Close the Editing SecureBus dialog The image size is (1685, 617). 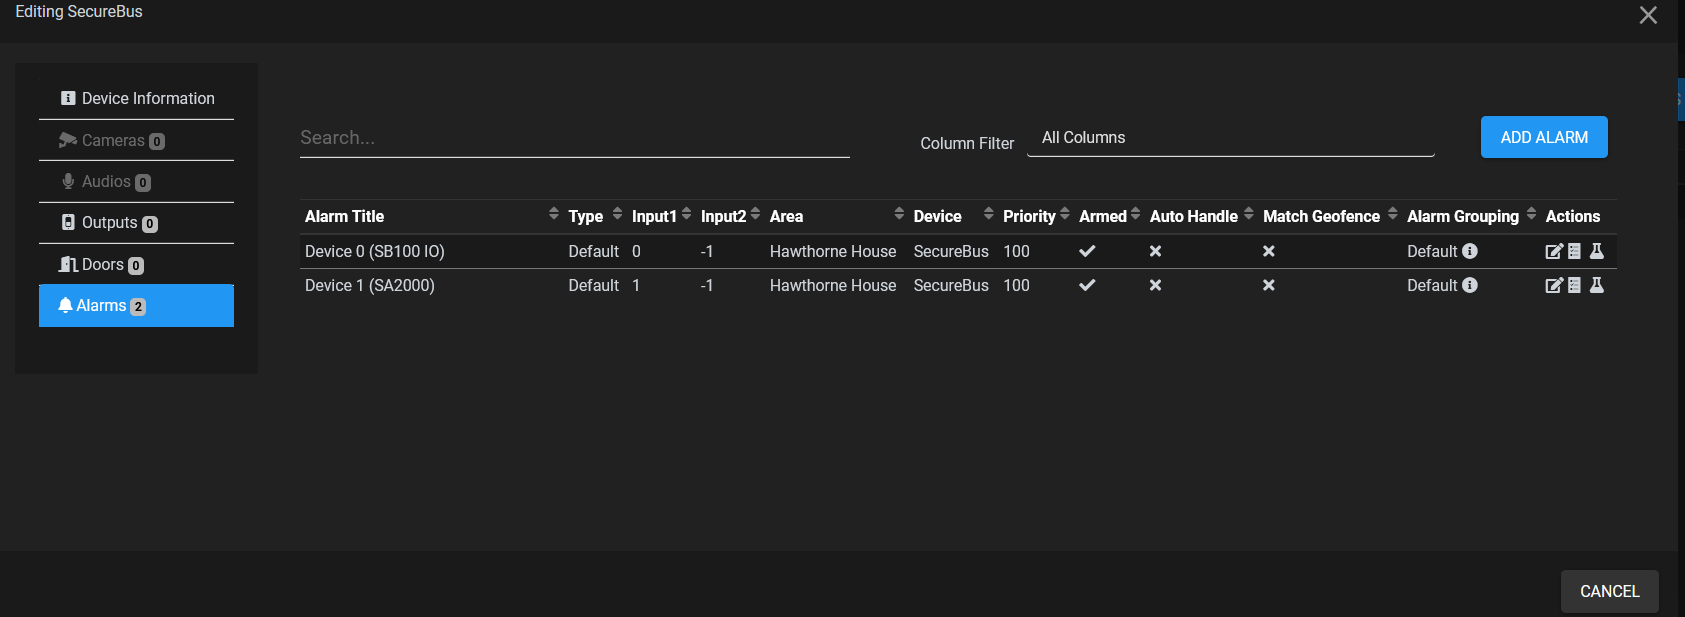click(1648, 15)
